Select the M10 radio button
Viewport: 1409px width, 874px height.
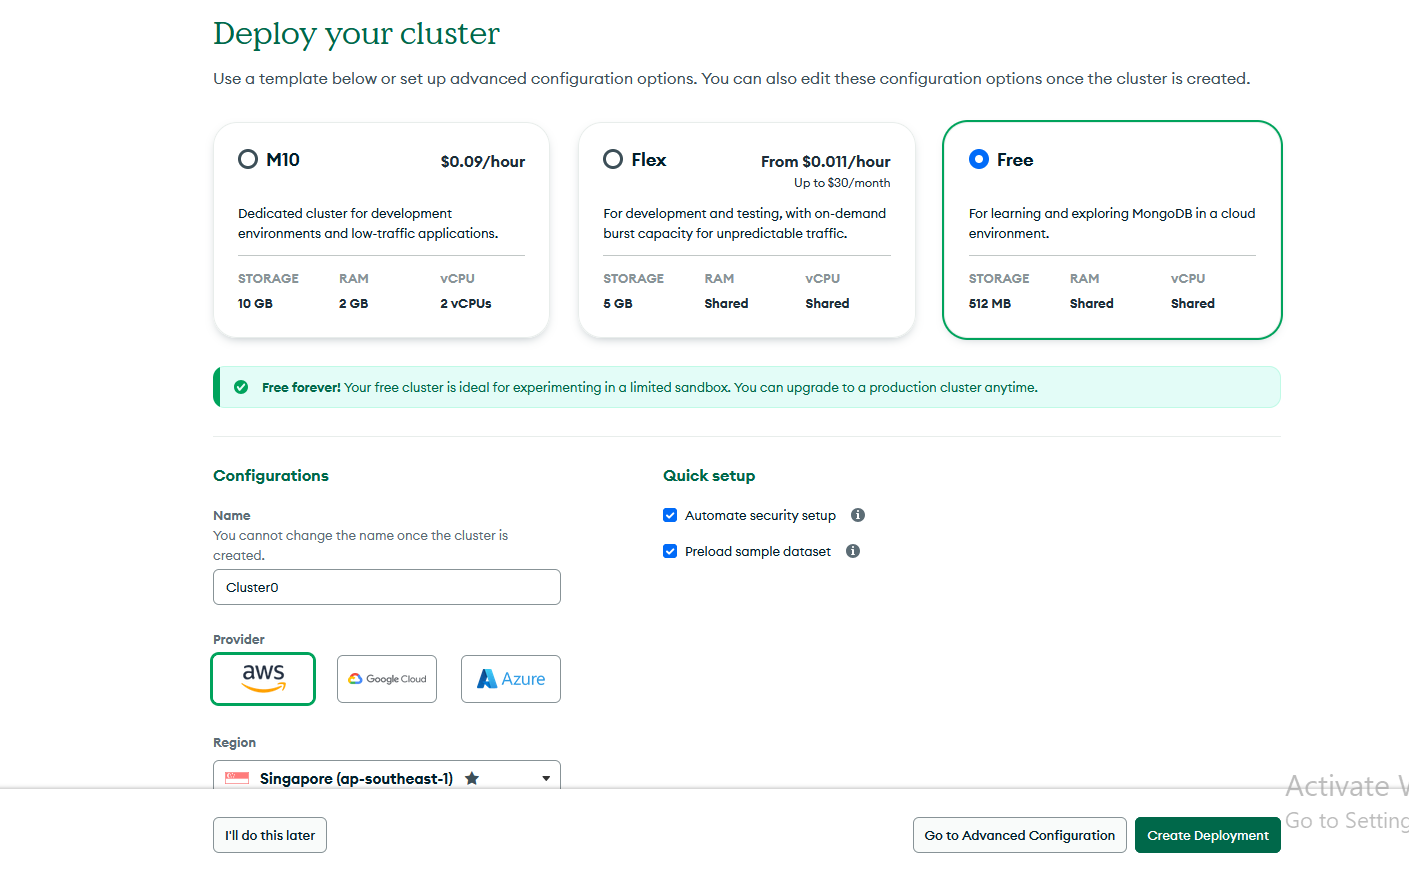coord(248,159)
